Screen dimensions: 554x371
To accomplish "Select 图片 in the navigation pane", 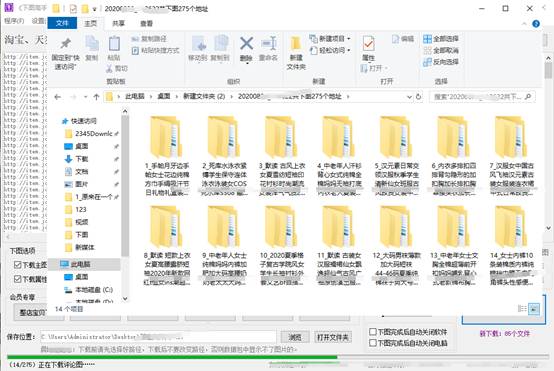I will (76, 184).
